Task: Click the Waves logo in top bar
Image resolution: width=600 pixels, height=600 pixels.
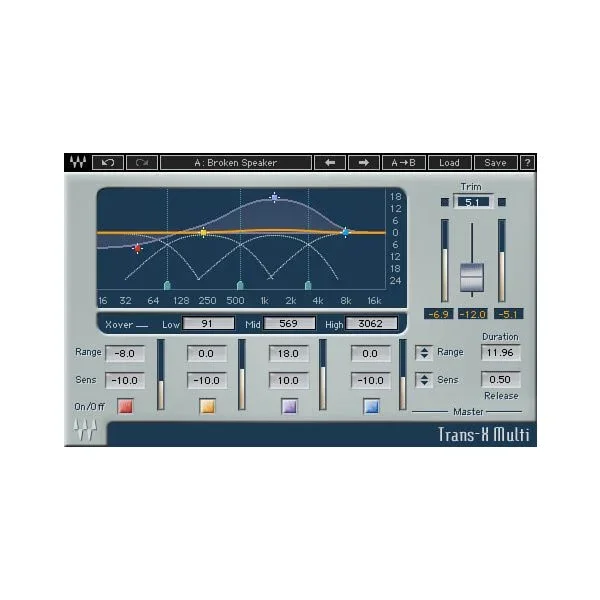Action: pyautogui.click(x=78, y=162)
